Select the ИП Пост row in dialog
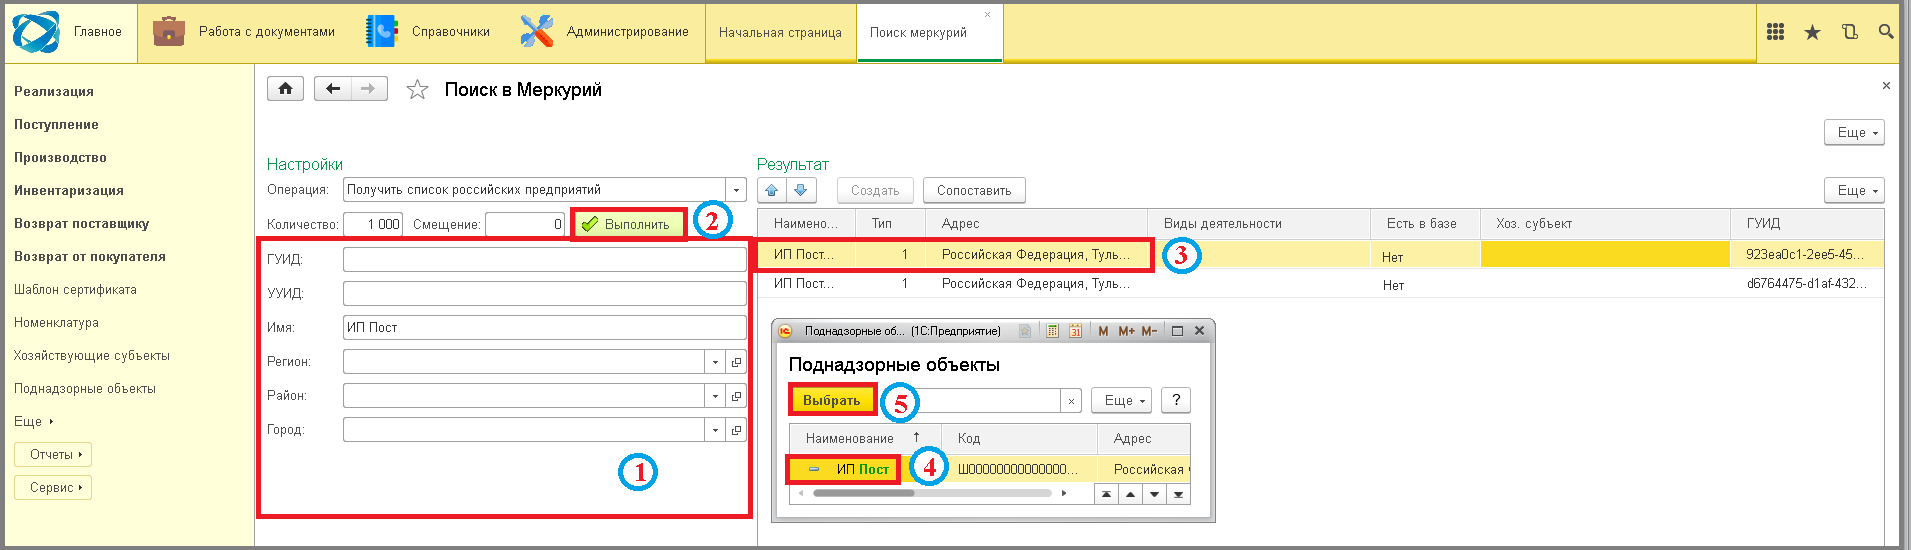Screen dimensions: 1911x550 click(x=989, y=469)
